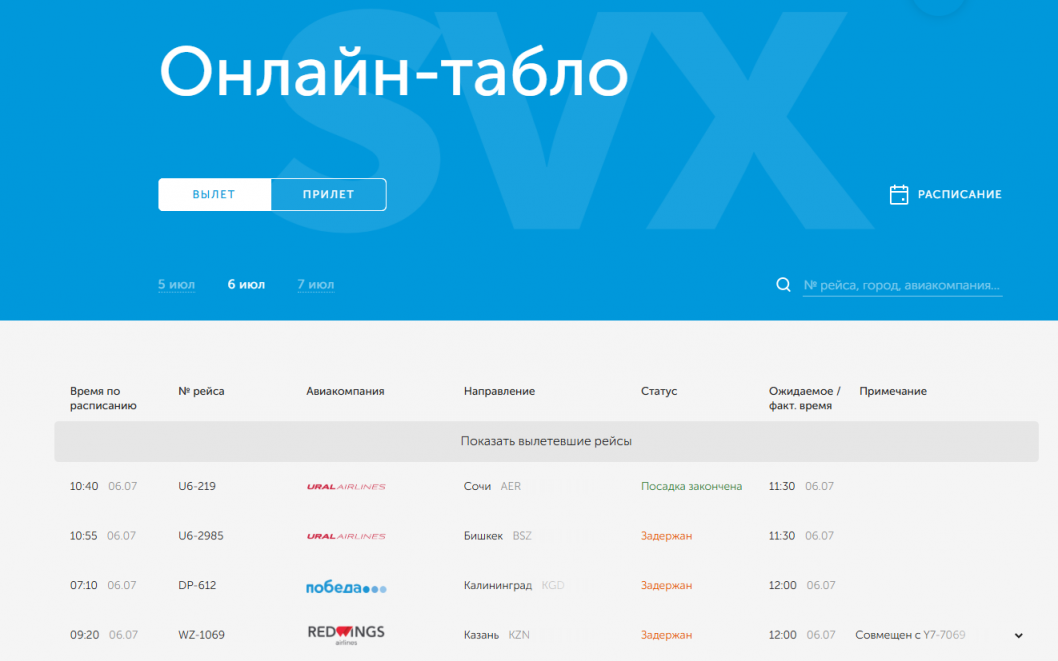Click the Онлайн-табло page heading

pos(394,72)
